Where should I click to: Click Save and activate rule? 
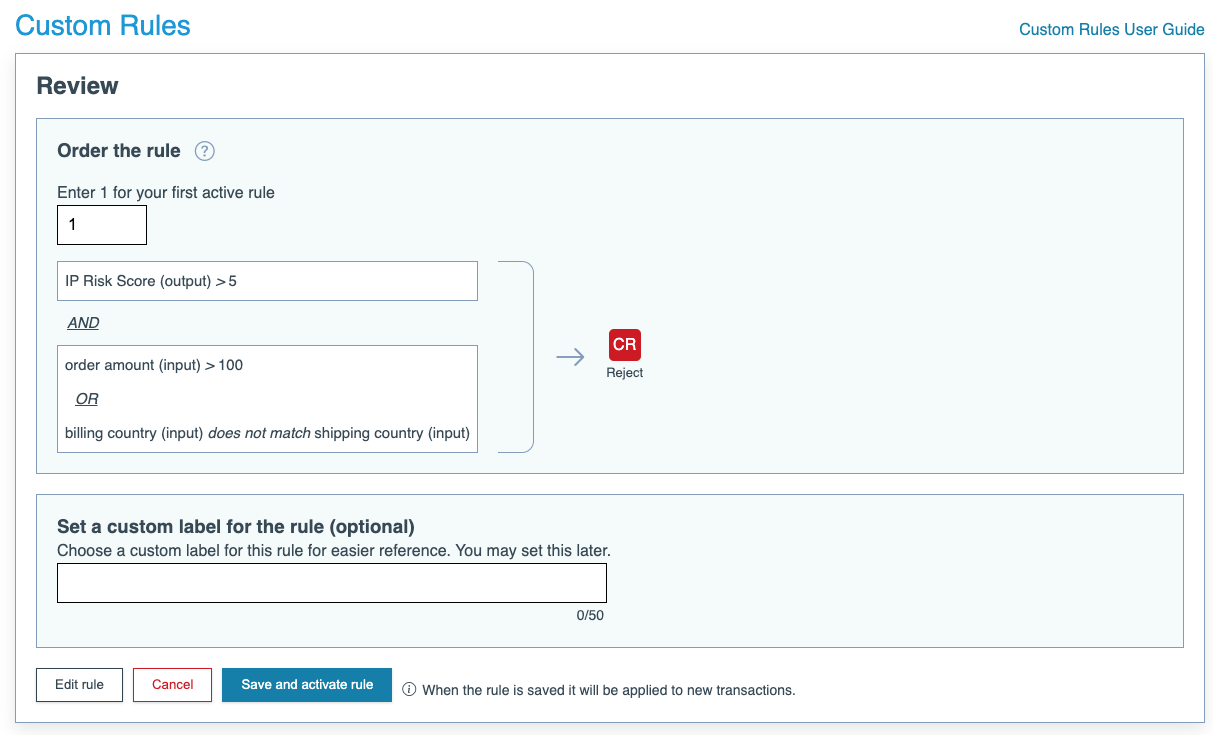click(307, 685)
